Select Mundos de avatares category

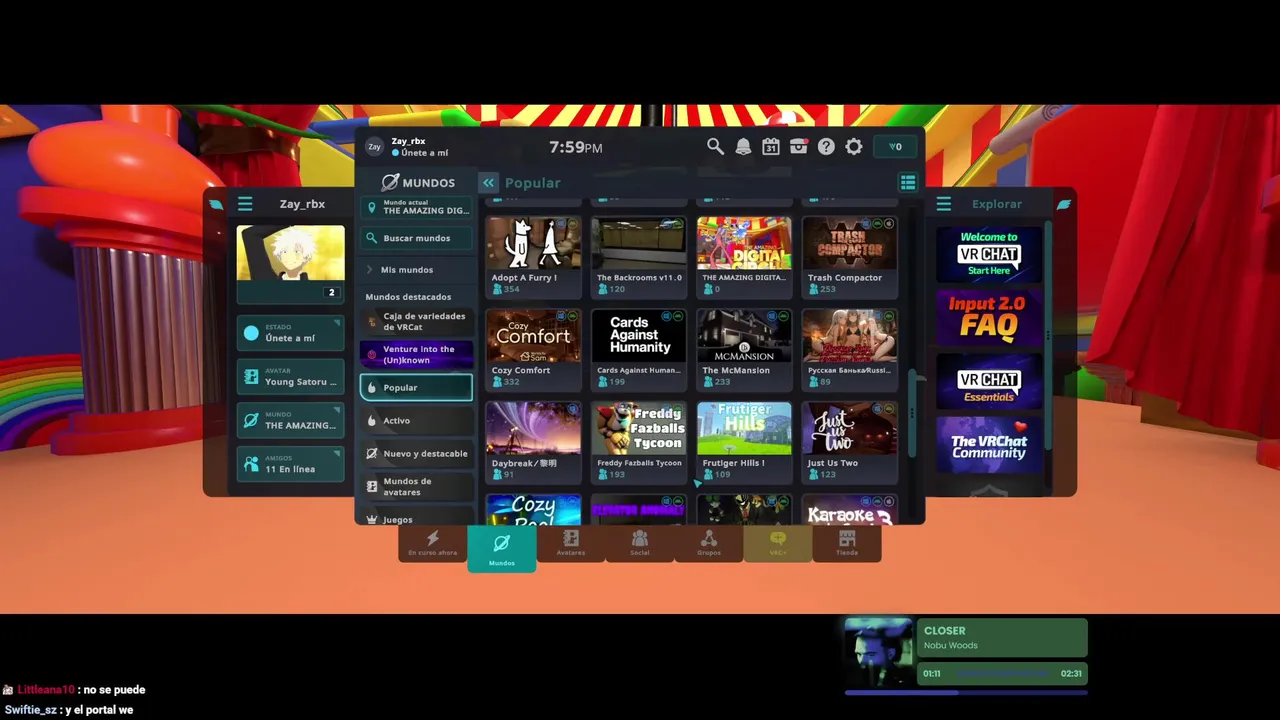(x=417, y=487)
